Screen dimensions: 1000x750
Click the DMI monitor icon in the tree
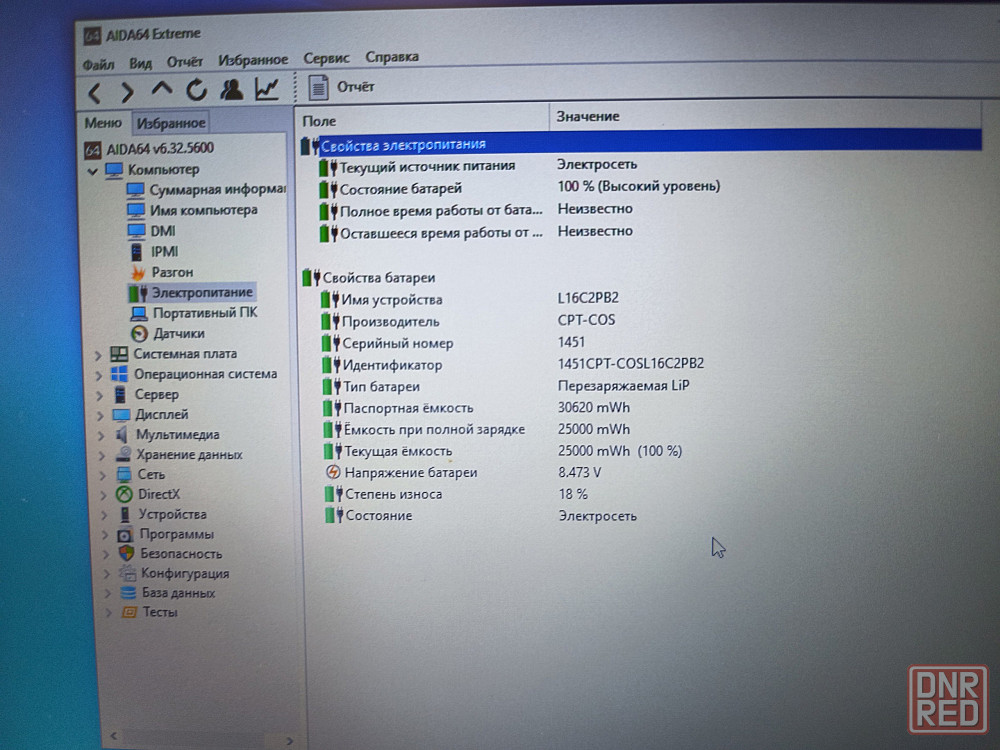coord(136,231)
